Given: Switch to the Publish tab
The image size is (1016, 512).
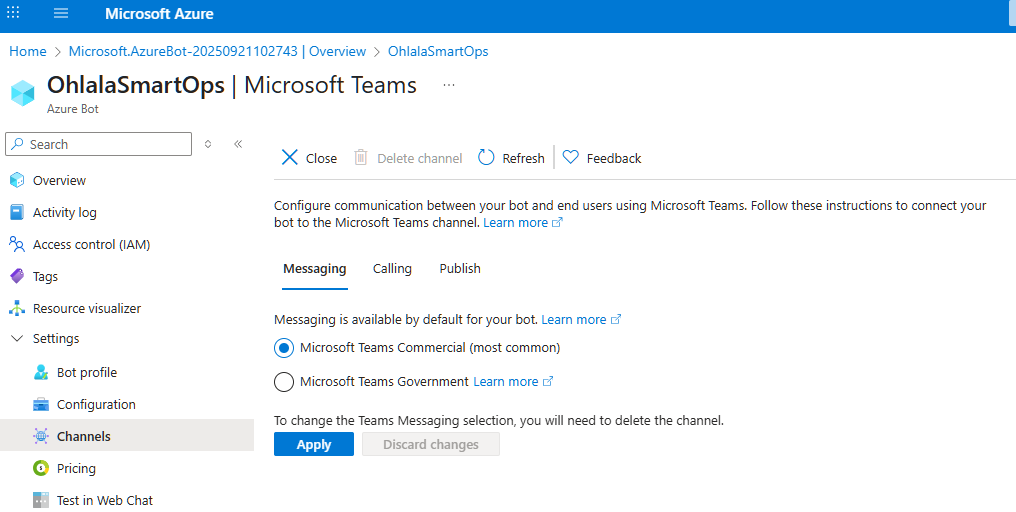Looking at the screenshot, I should point(460,269).
